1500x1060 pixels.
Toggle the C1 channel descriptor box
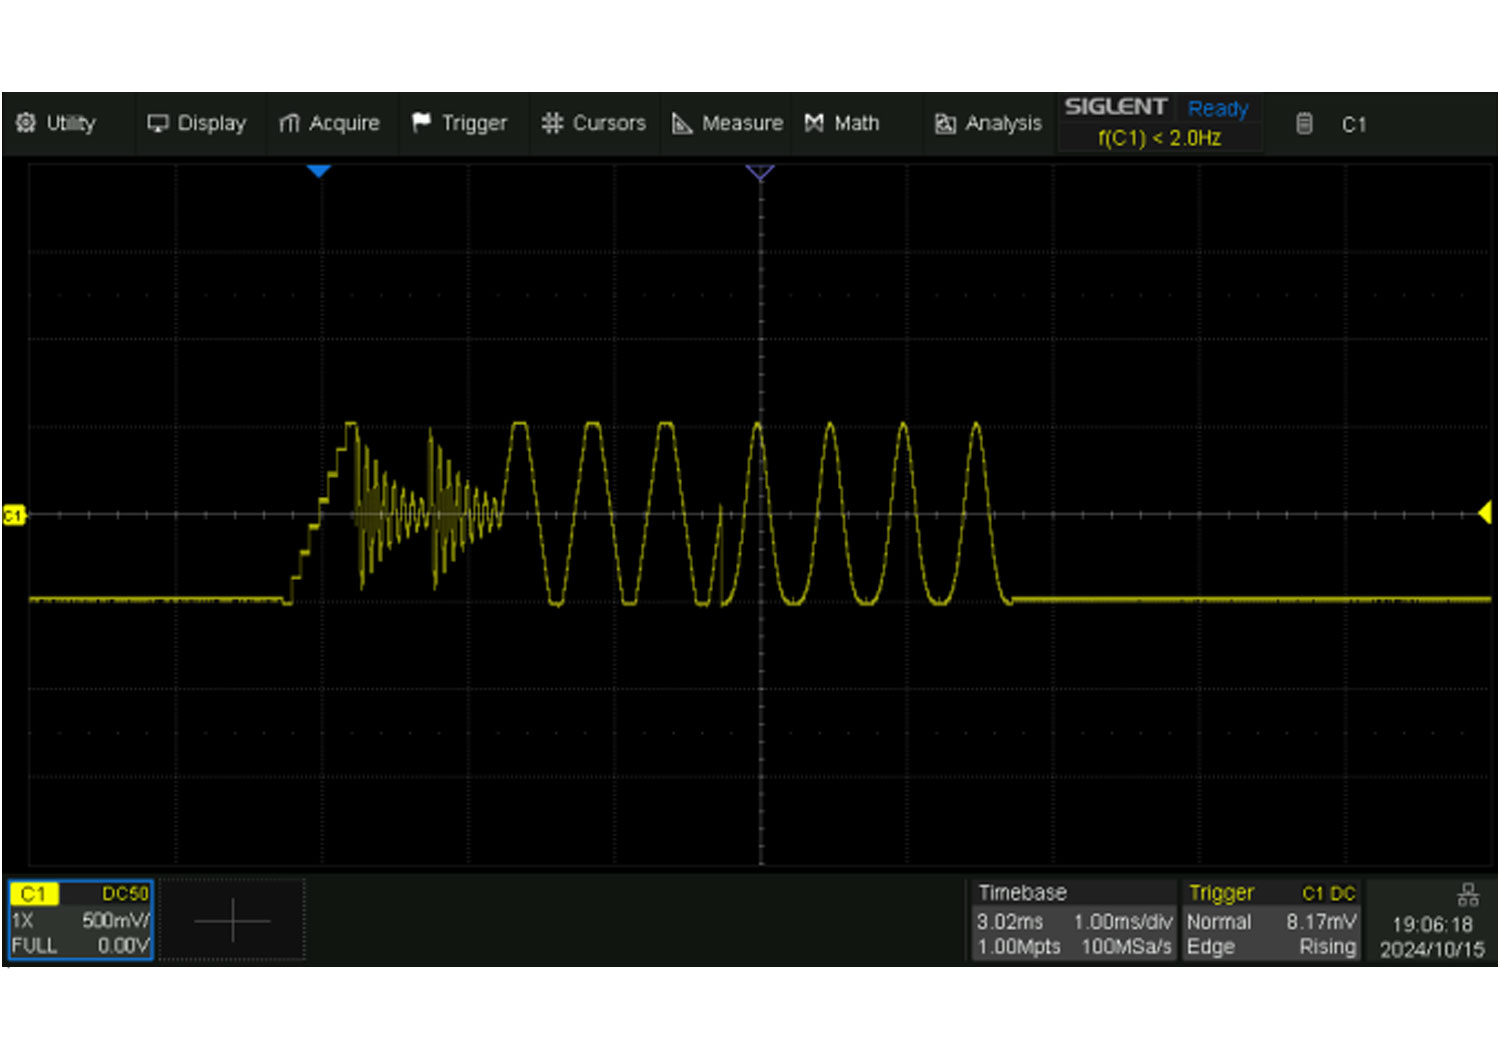(80, 920)
